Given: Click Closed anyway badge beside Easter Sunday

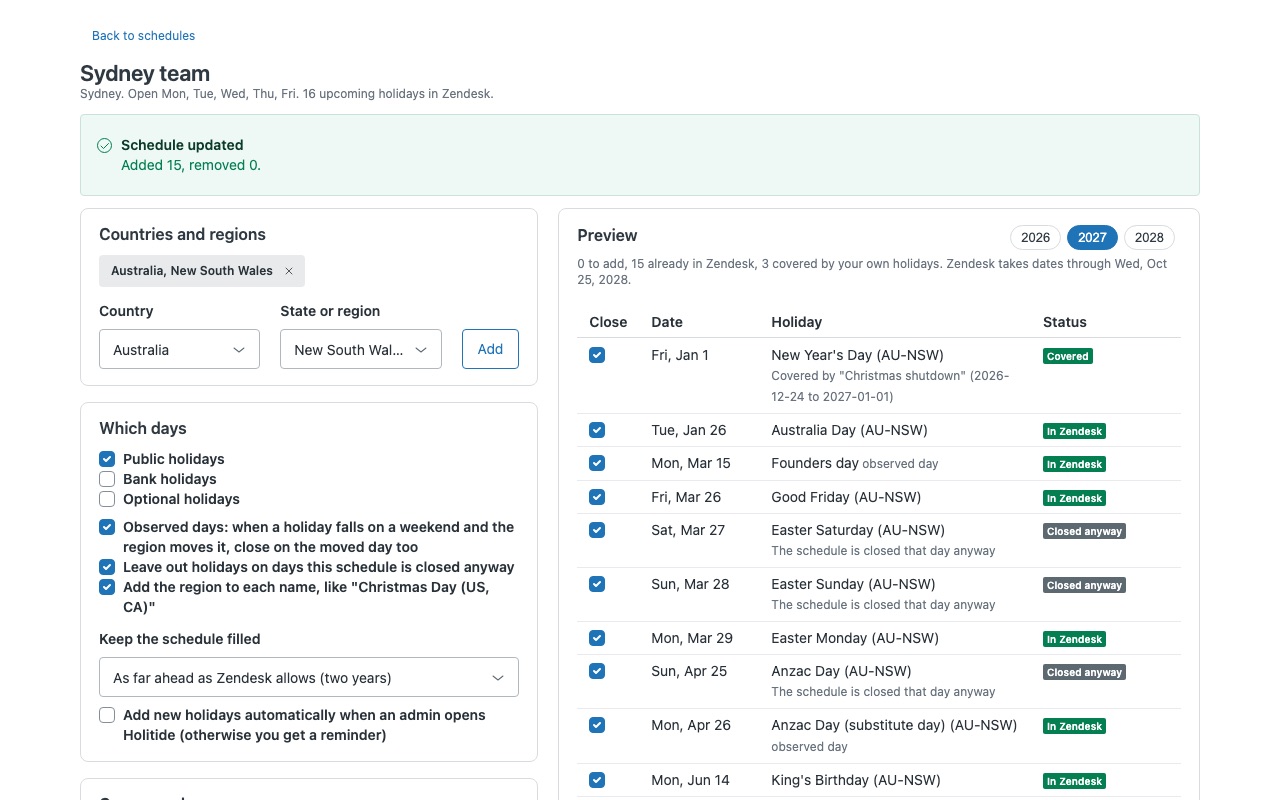Looking at the screenshot, I should (x=1084, y=585).
